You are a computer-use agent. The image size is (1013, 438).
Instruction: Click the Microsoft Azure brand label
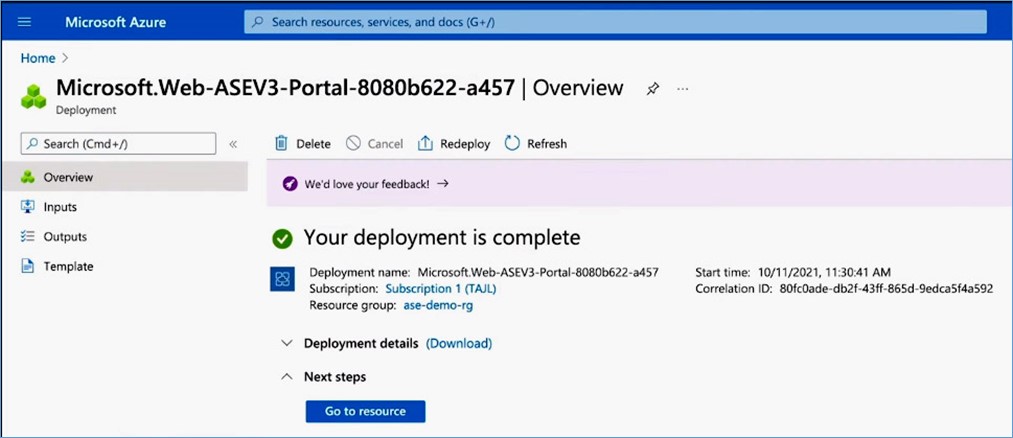116,22
